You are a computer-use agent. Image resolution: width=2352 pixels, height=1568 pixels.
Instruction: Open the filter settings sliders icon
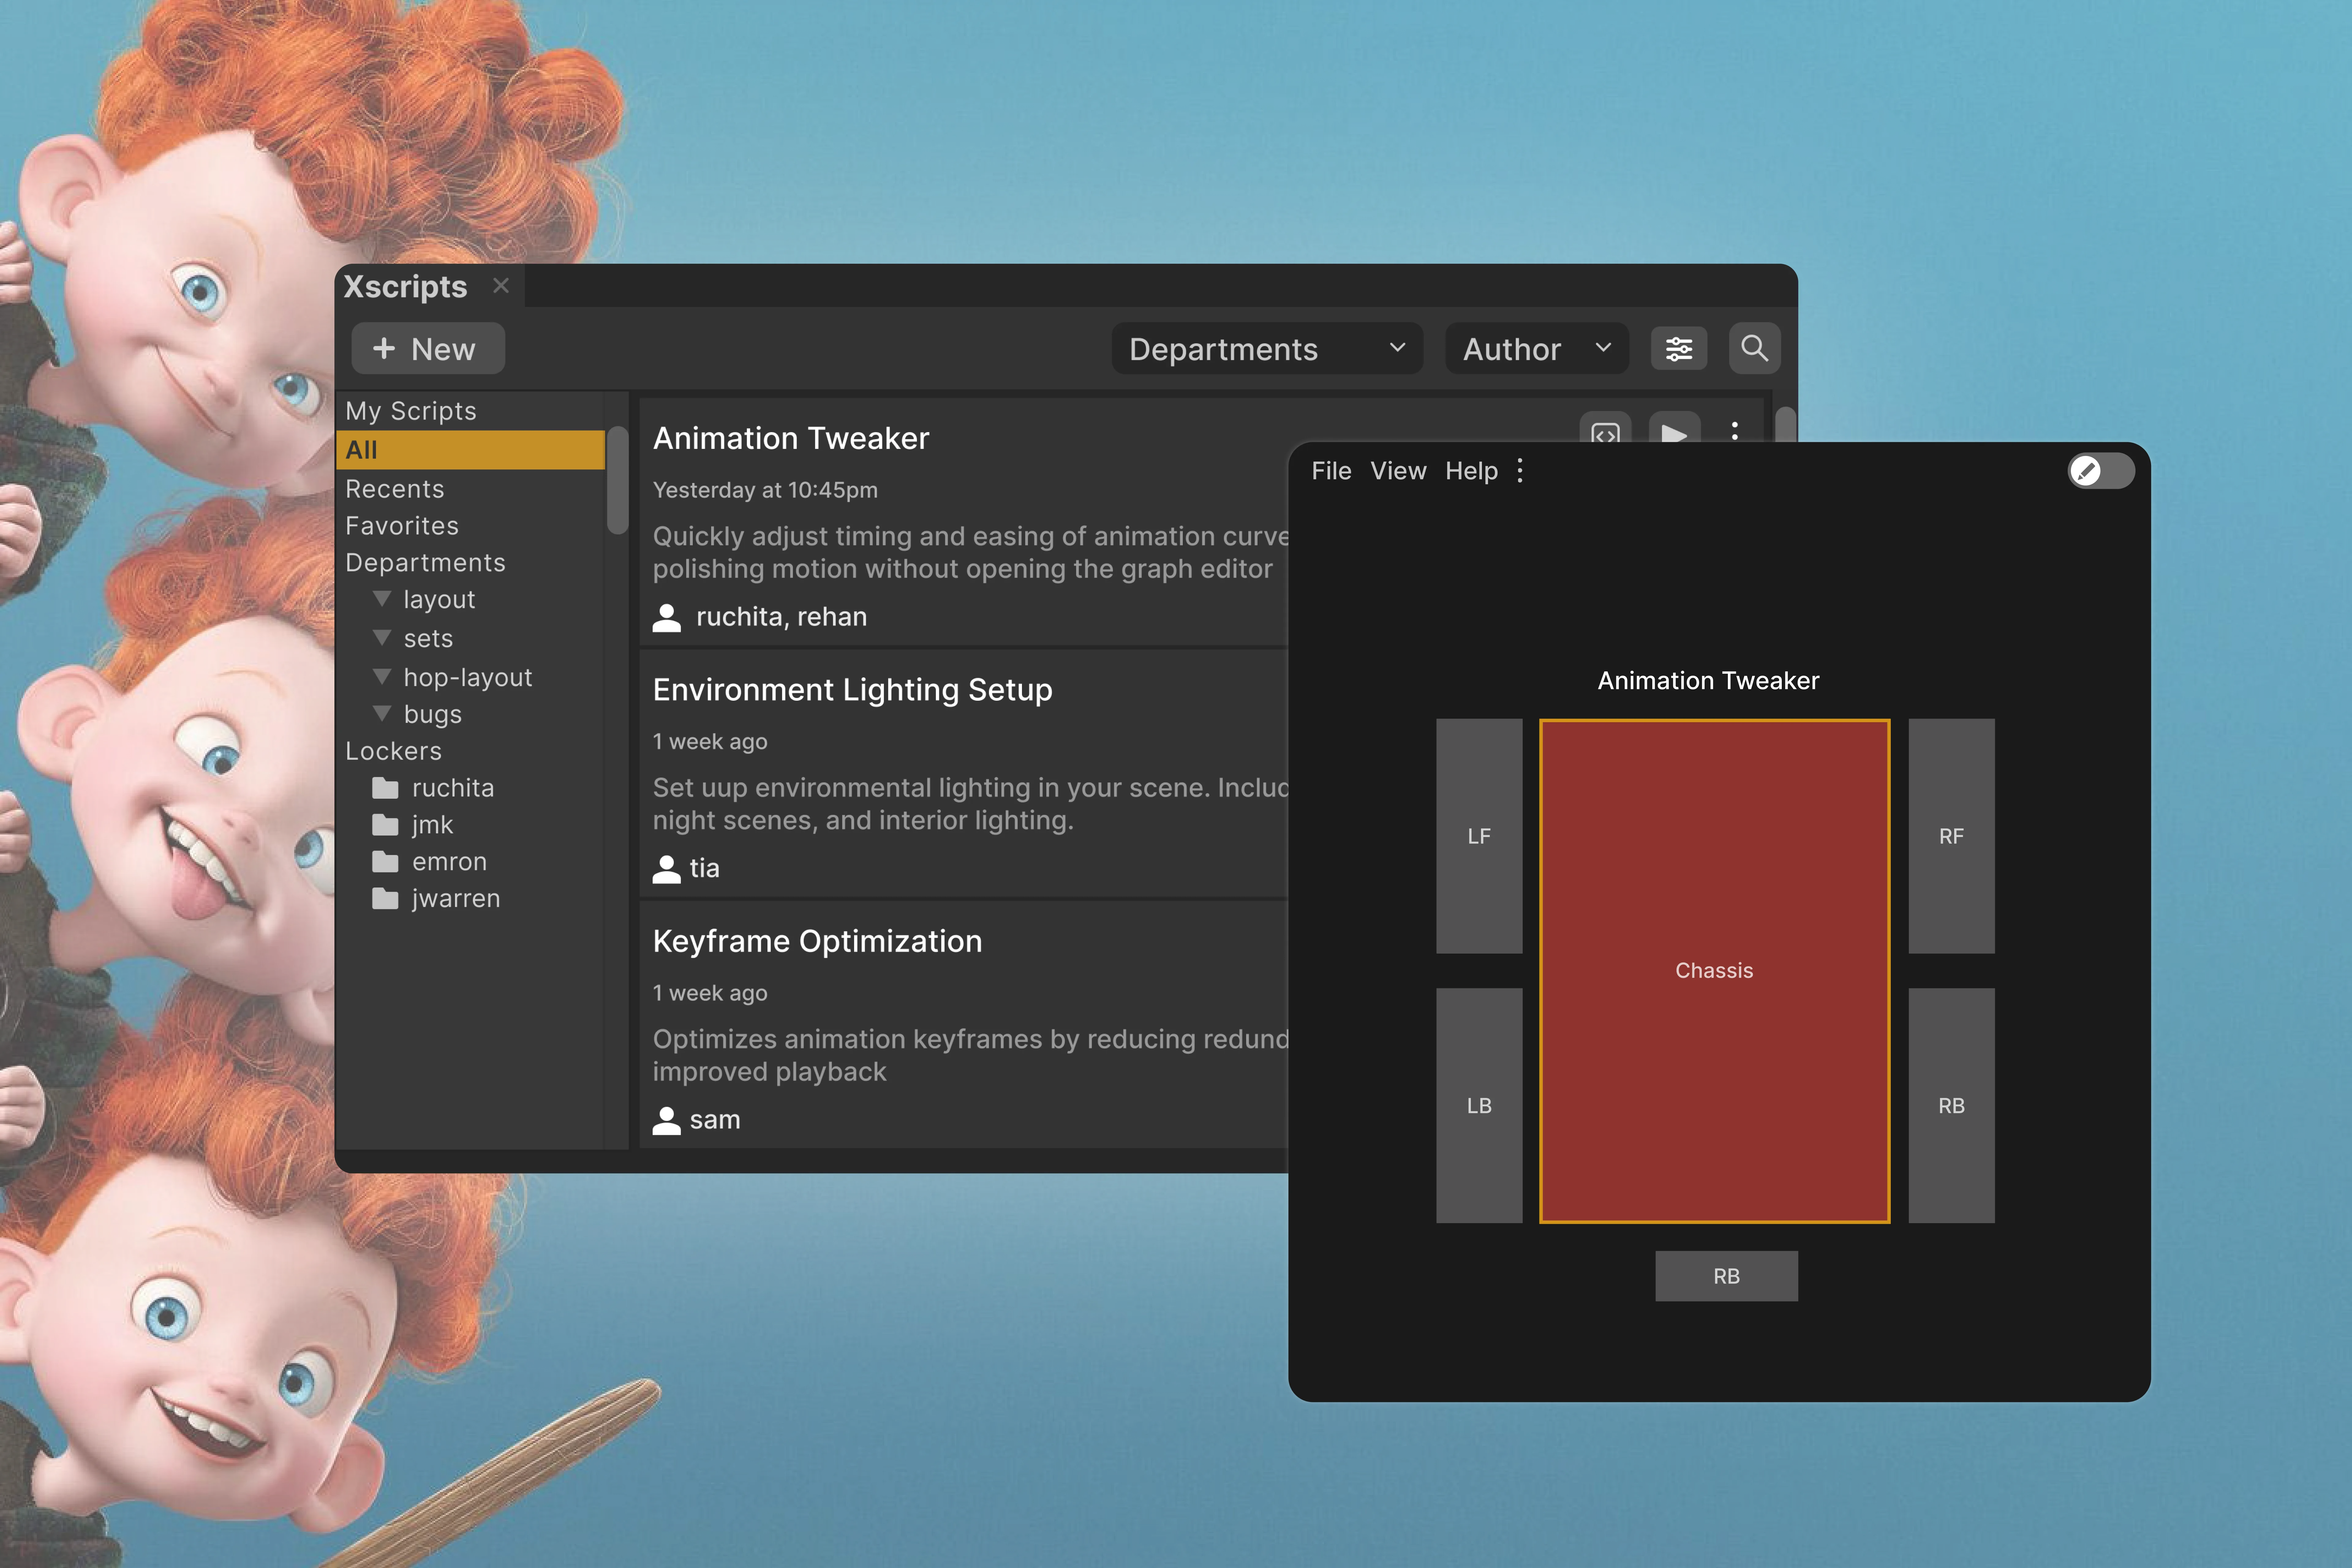[1678, 349]
